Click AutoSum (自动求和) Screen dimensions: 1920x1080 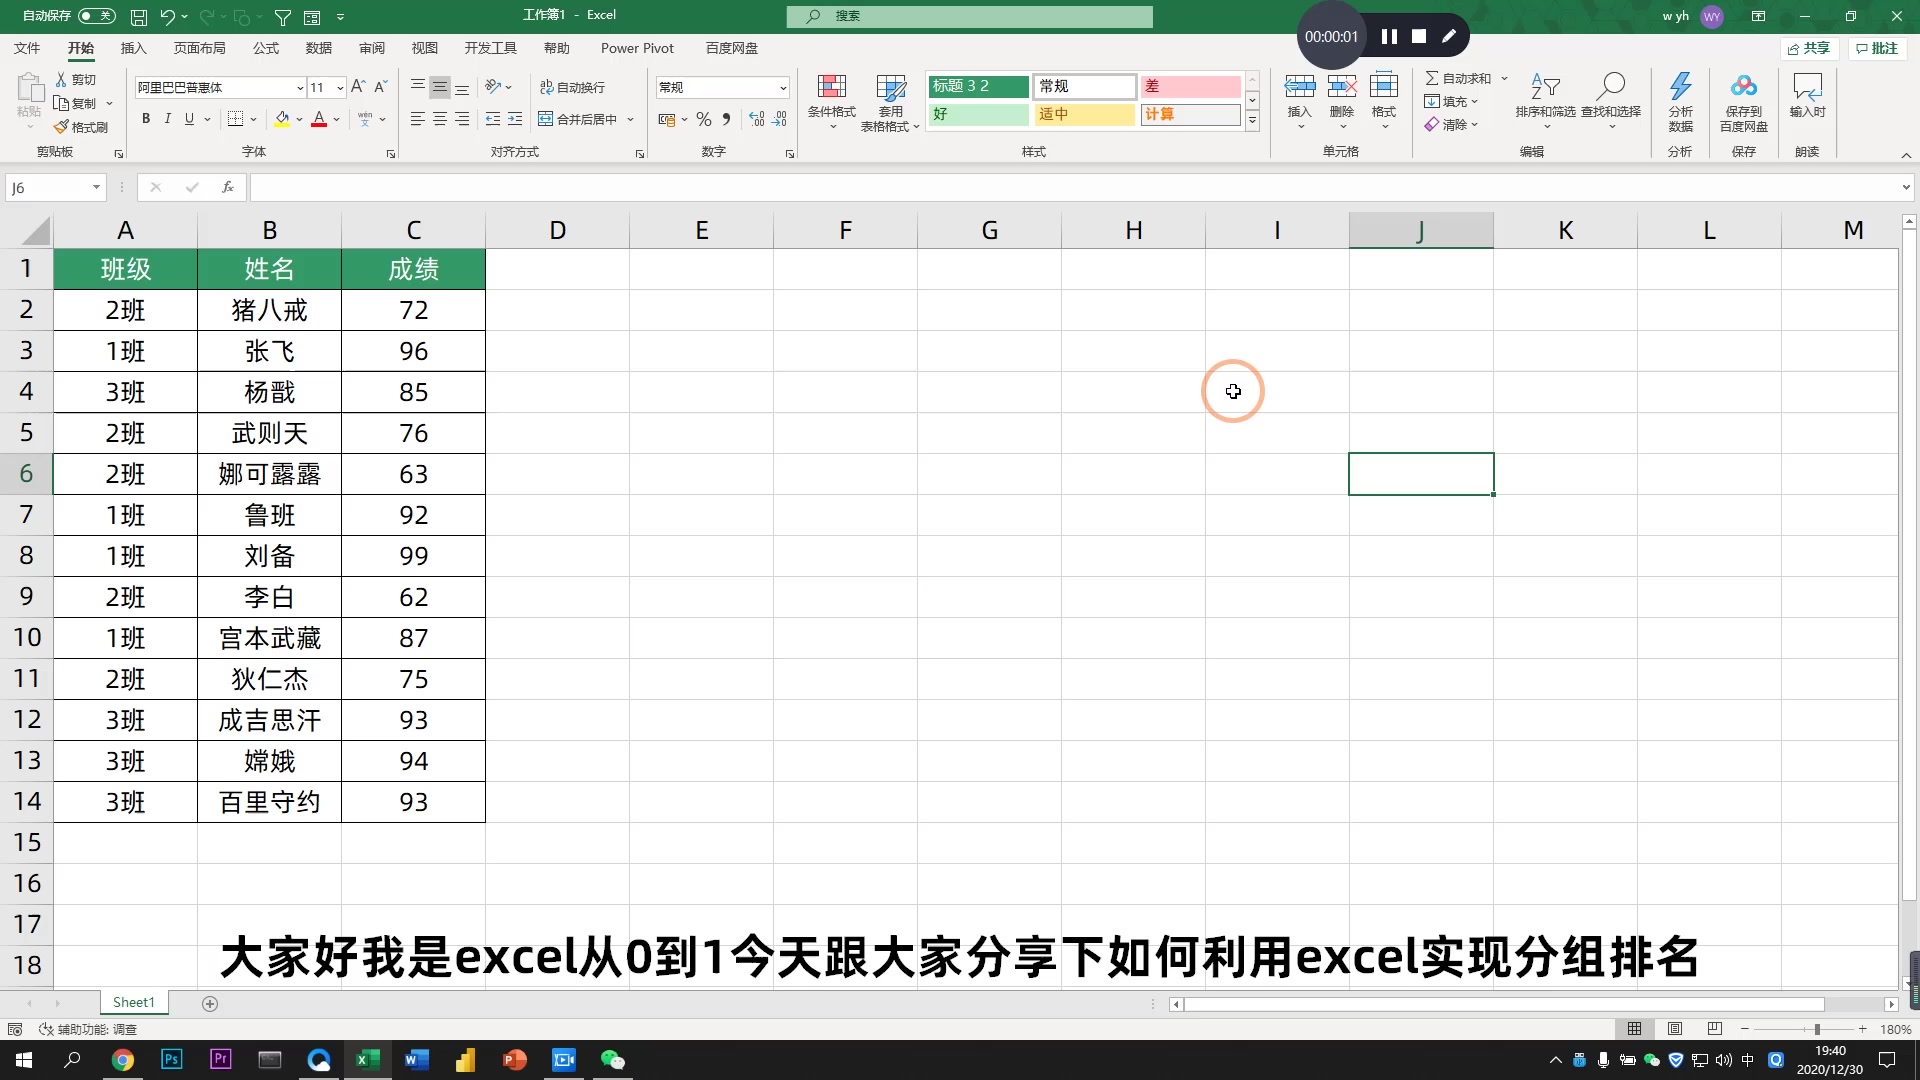[1458, 78]
